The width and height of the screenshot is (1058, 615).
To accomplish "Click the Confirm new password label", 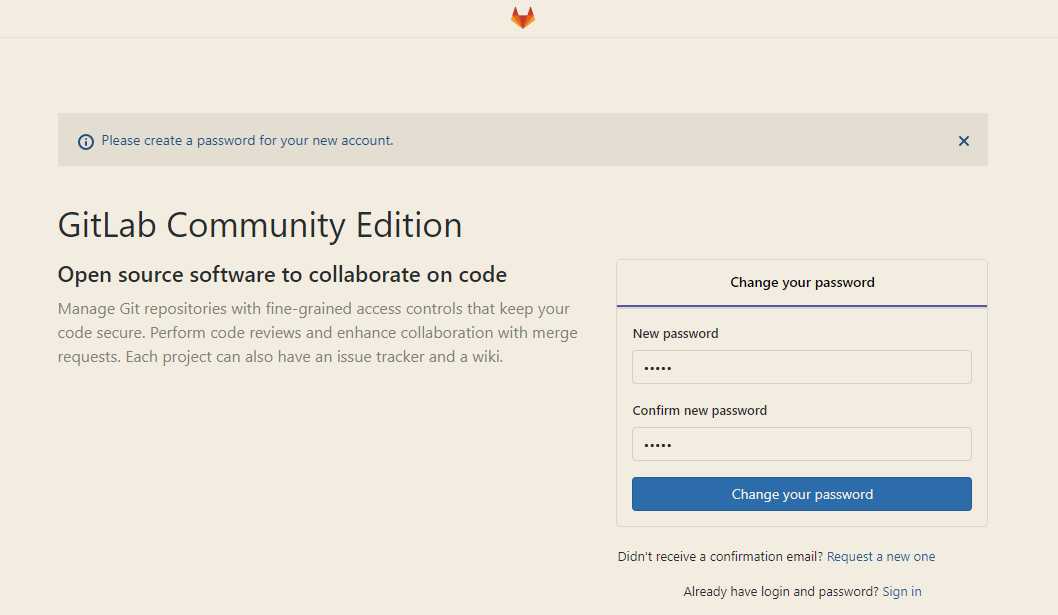I will click(700, 410).
